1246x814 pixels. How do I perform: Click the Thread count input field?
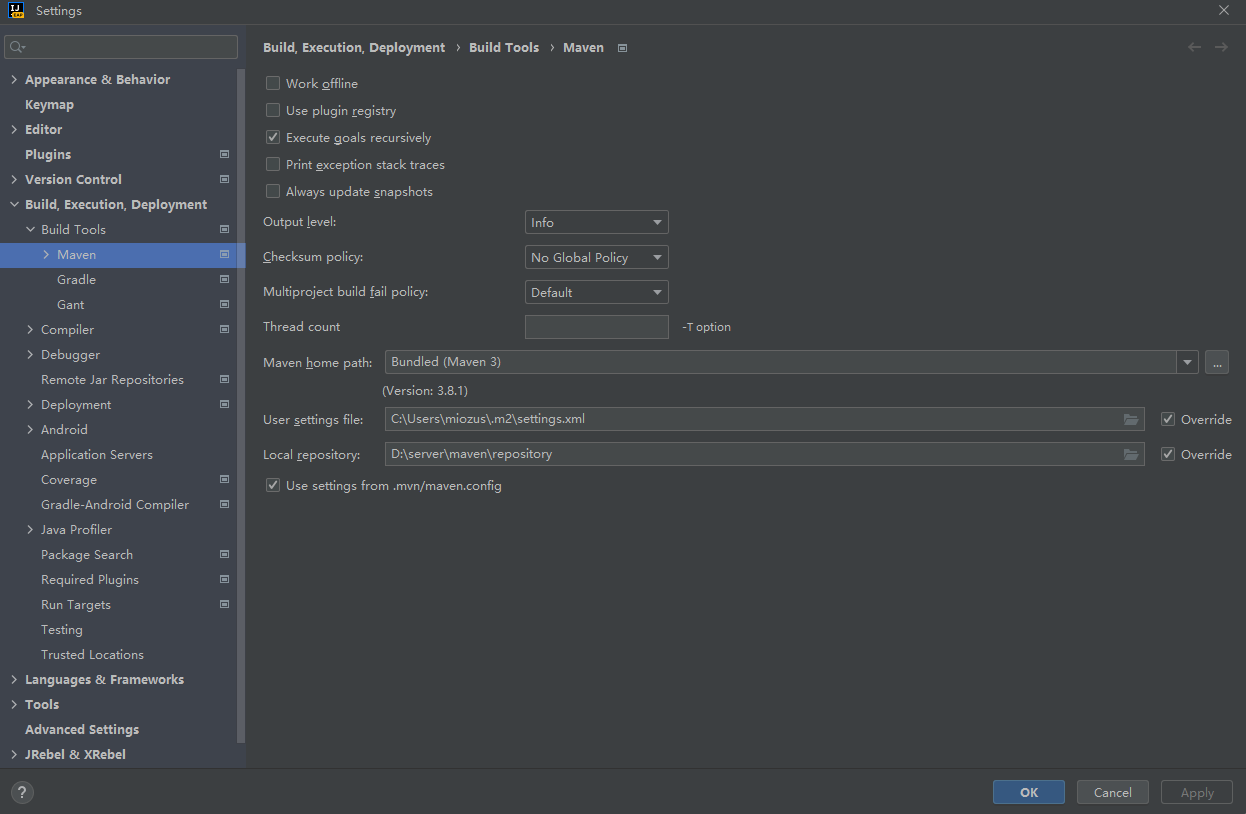pyautogui.click(x=597, y=327)
